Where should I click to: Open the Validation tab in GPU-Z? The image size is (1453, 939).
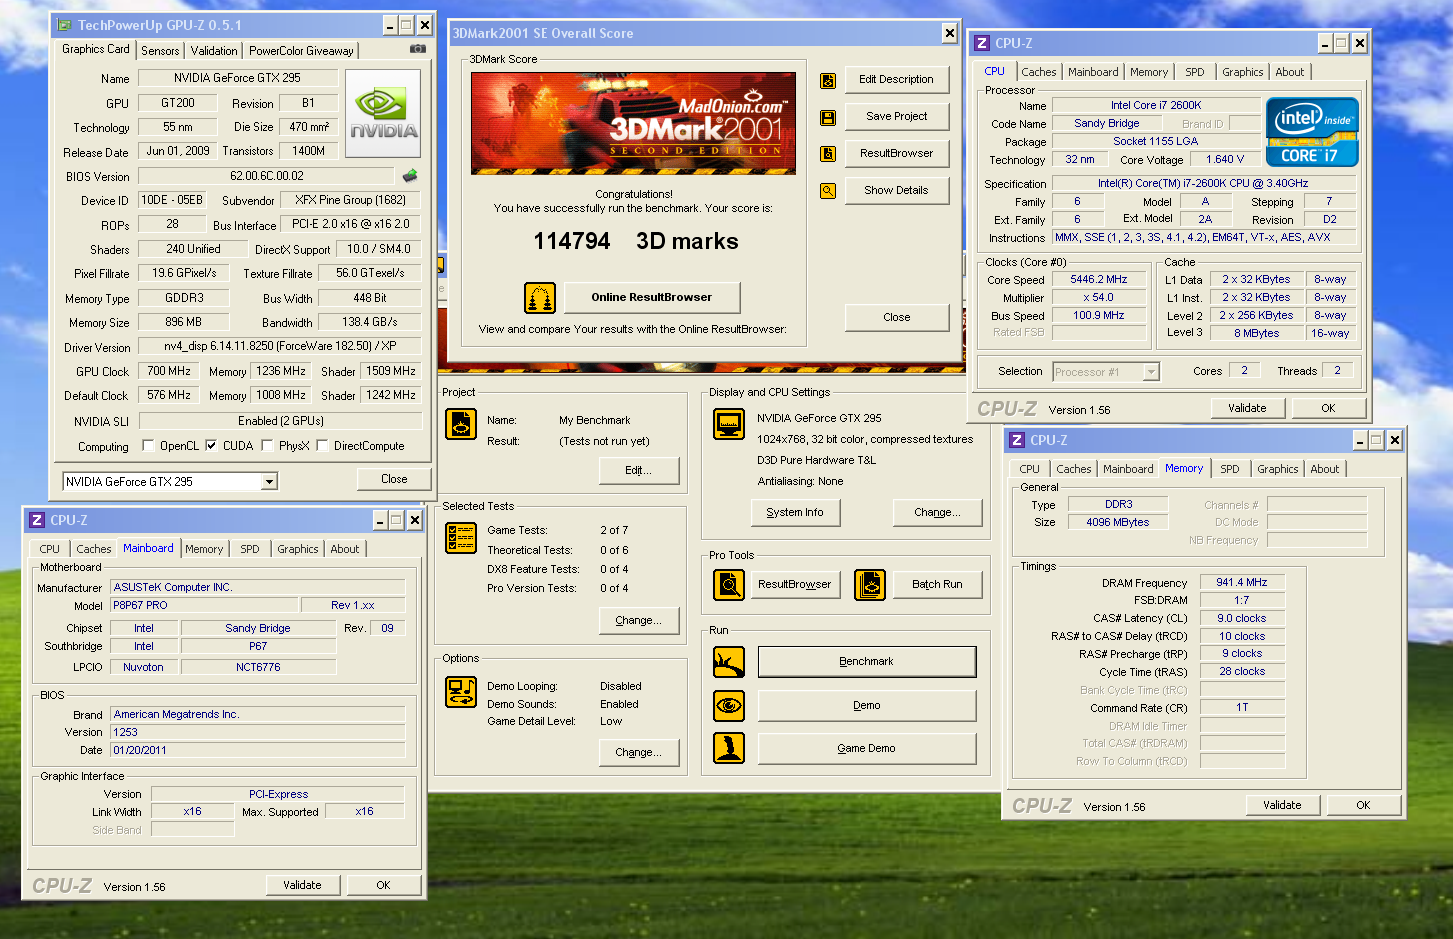coord(214,51)
